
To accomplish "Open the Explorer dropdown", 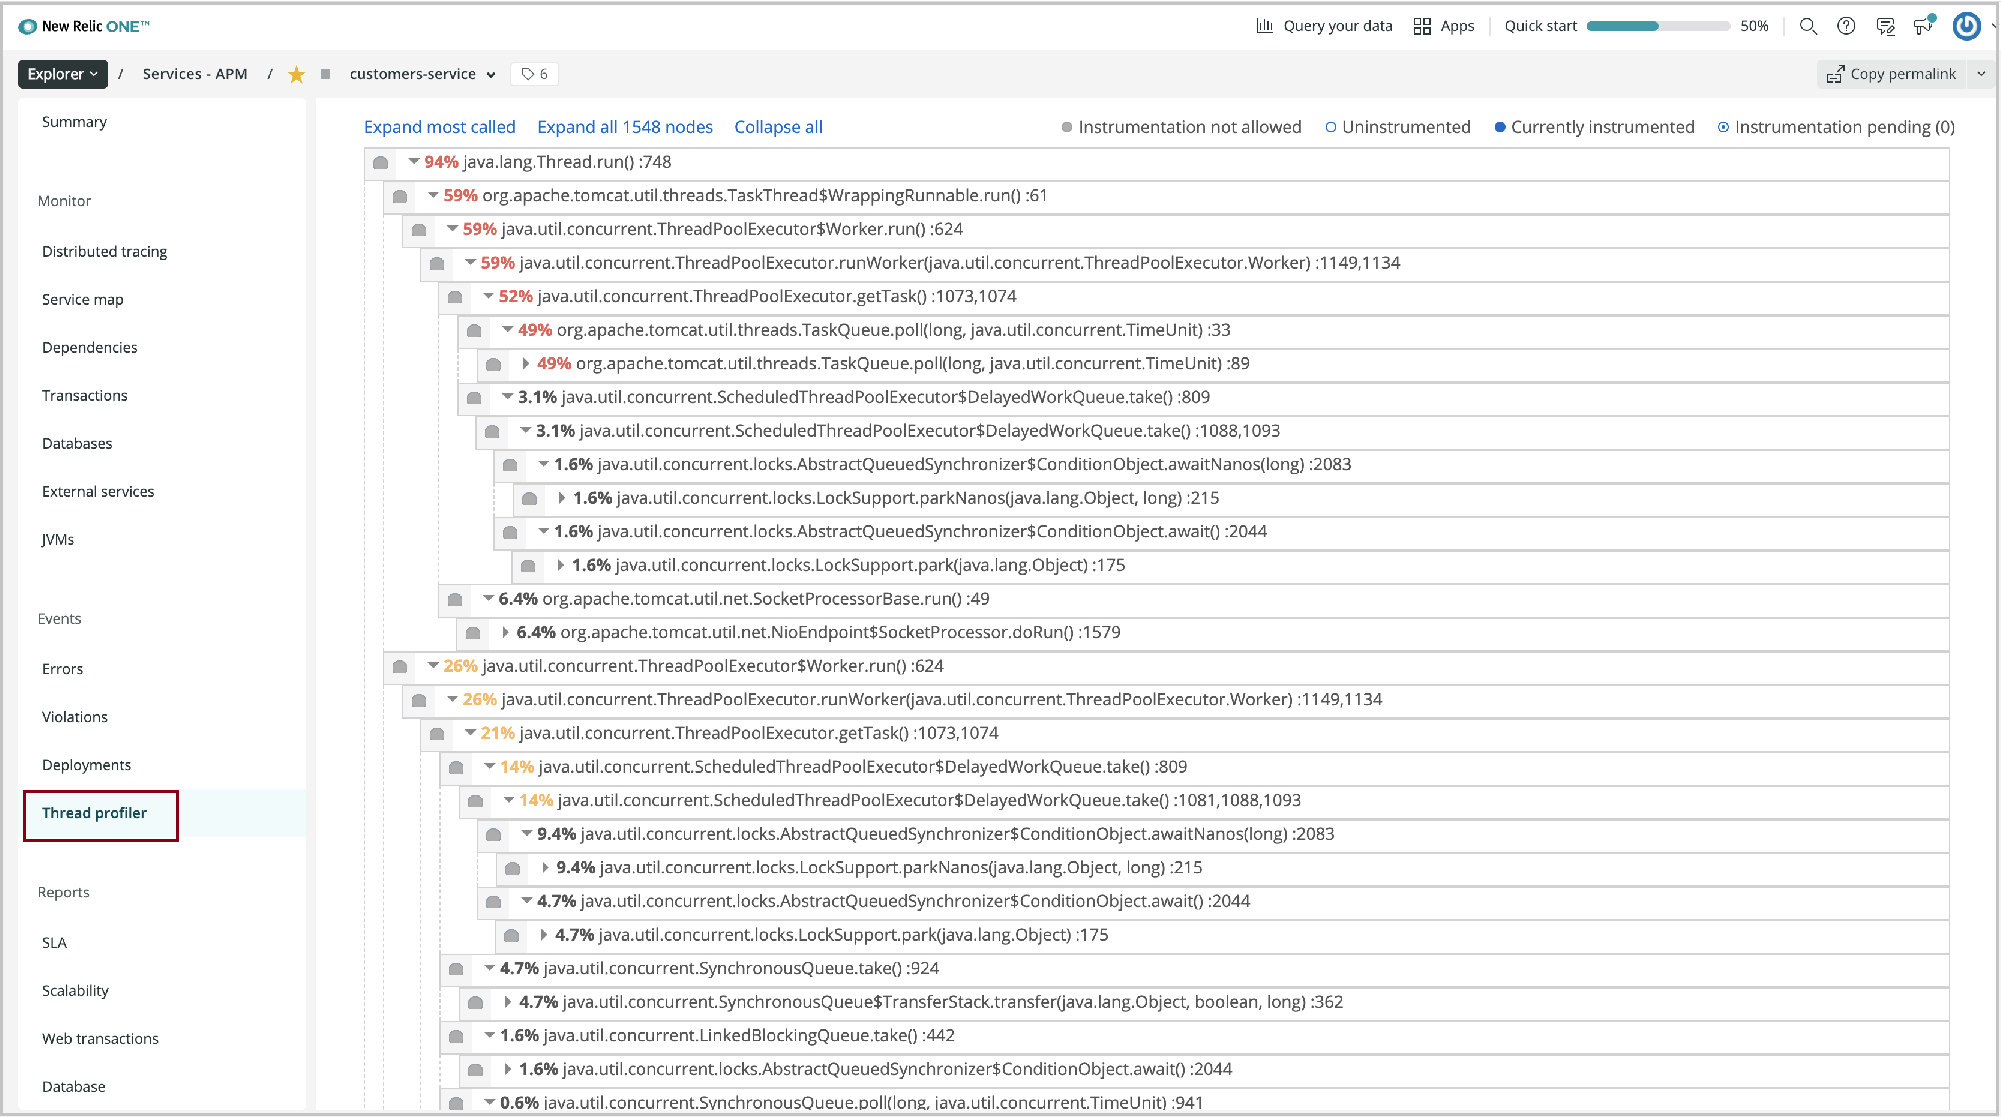I will coord(62,74).
